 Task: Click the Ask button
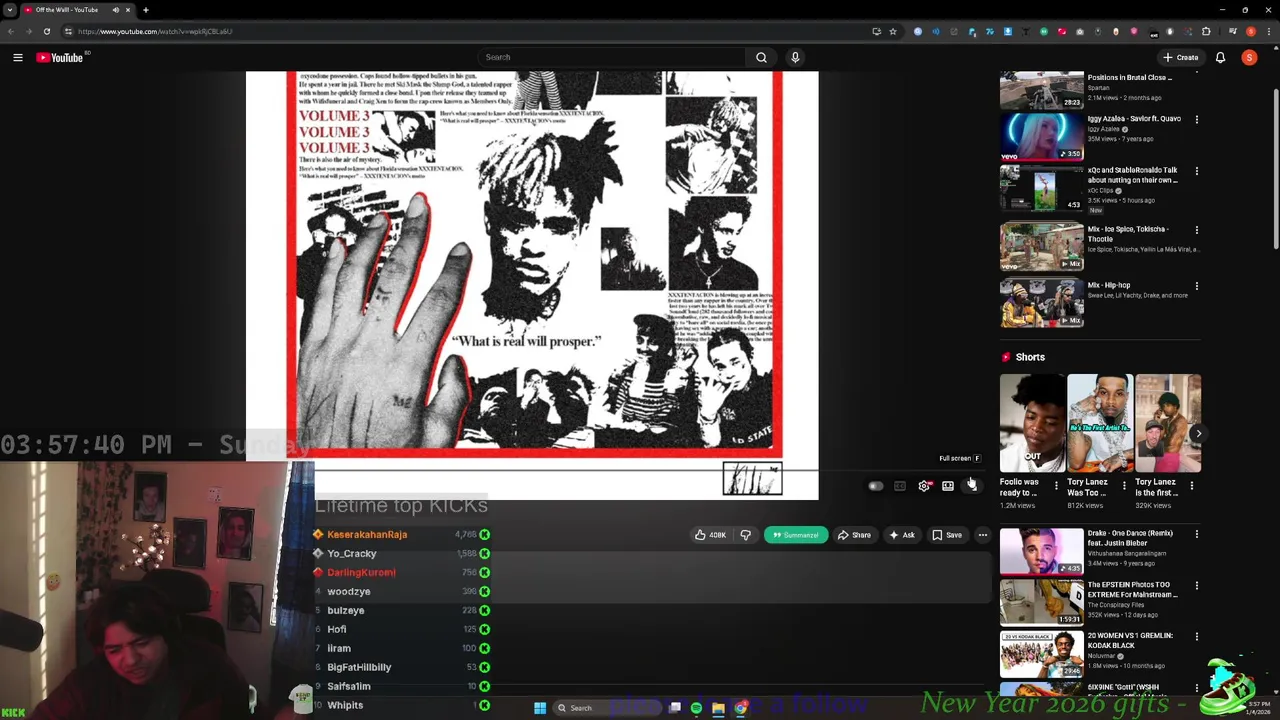pos(901,535)
